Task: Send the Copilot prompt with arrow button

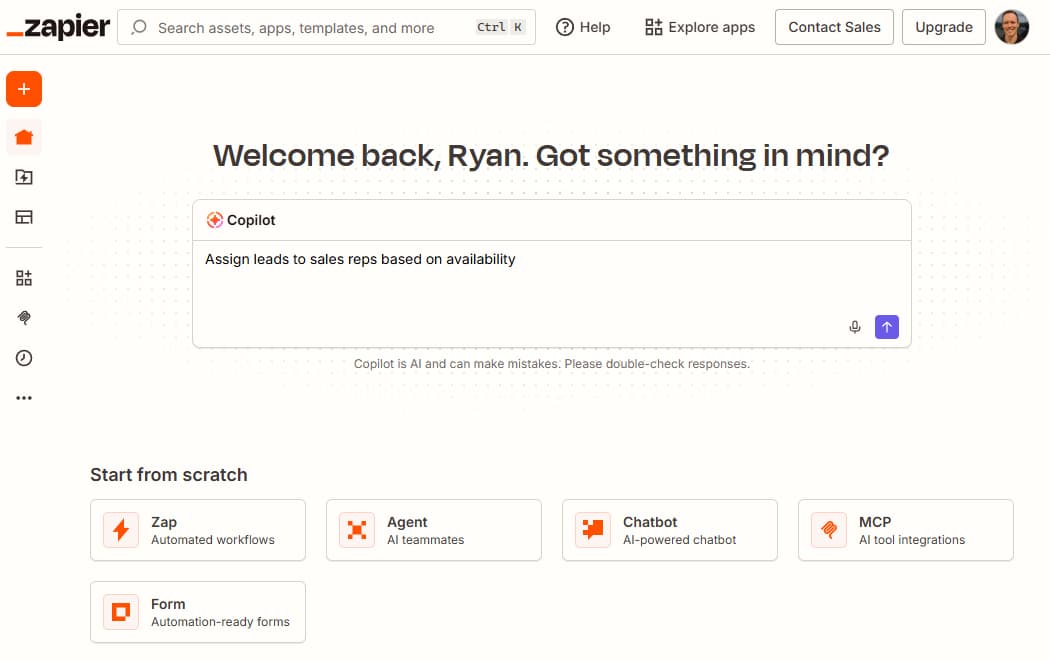Action: point(887,327)
